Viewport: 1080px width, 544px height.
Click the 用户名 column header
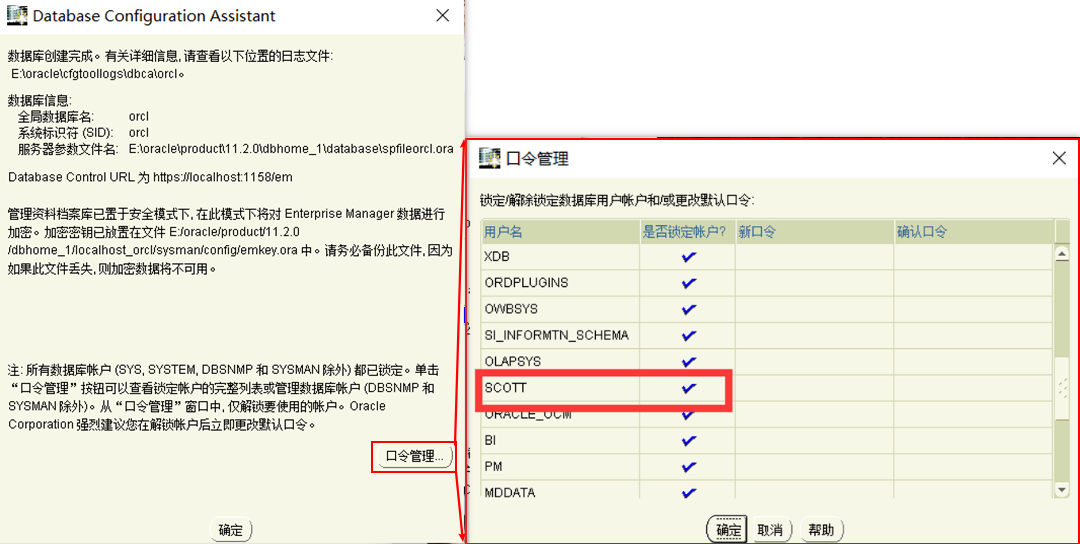pos(558,232)
